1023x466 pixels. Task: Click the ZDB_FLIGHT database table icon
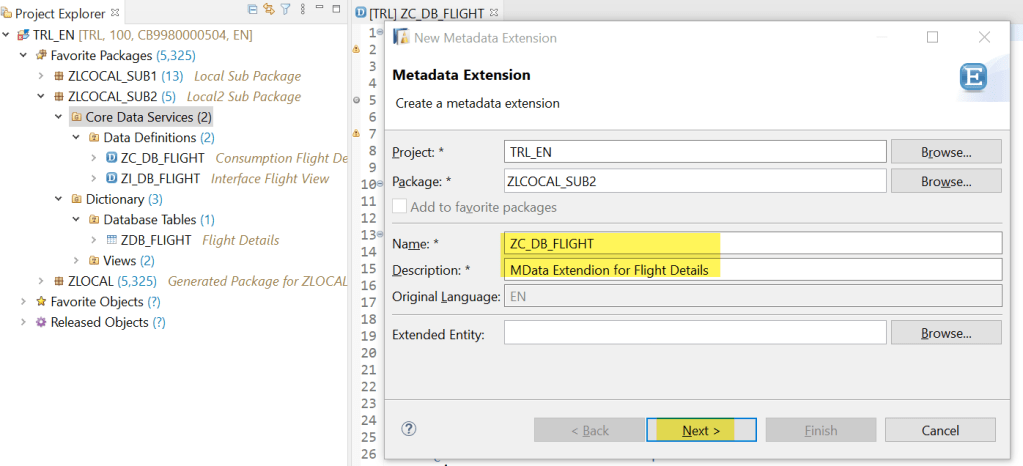(111, 240)
